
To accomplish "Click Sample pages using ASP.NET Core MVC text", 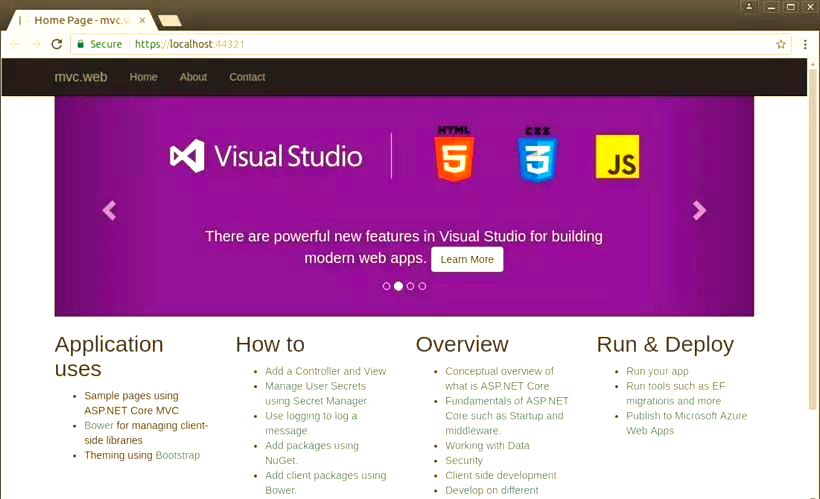I will click(x=131, y=403).
